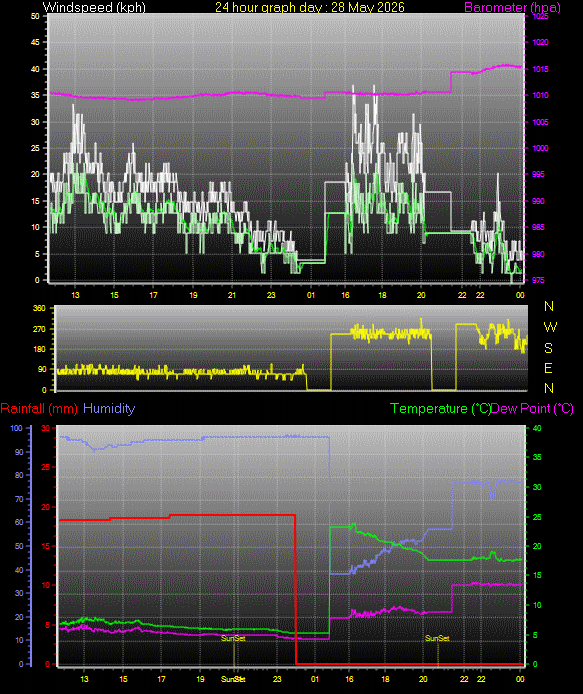This screenshot has height=694, width=583.
Task: Click the '360' wind direction axis value
Action: pyautogui.click(x=39, y=308)
